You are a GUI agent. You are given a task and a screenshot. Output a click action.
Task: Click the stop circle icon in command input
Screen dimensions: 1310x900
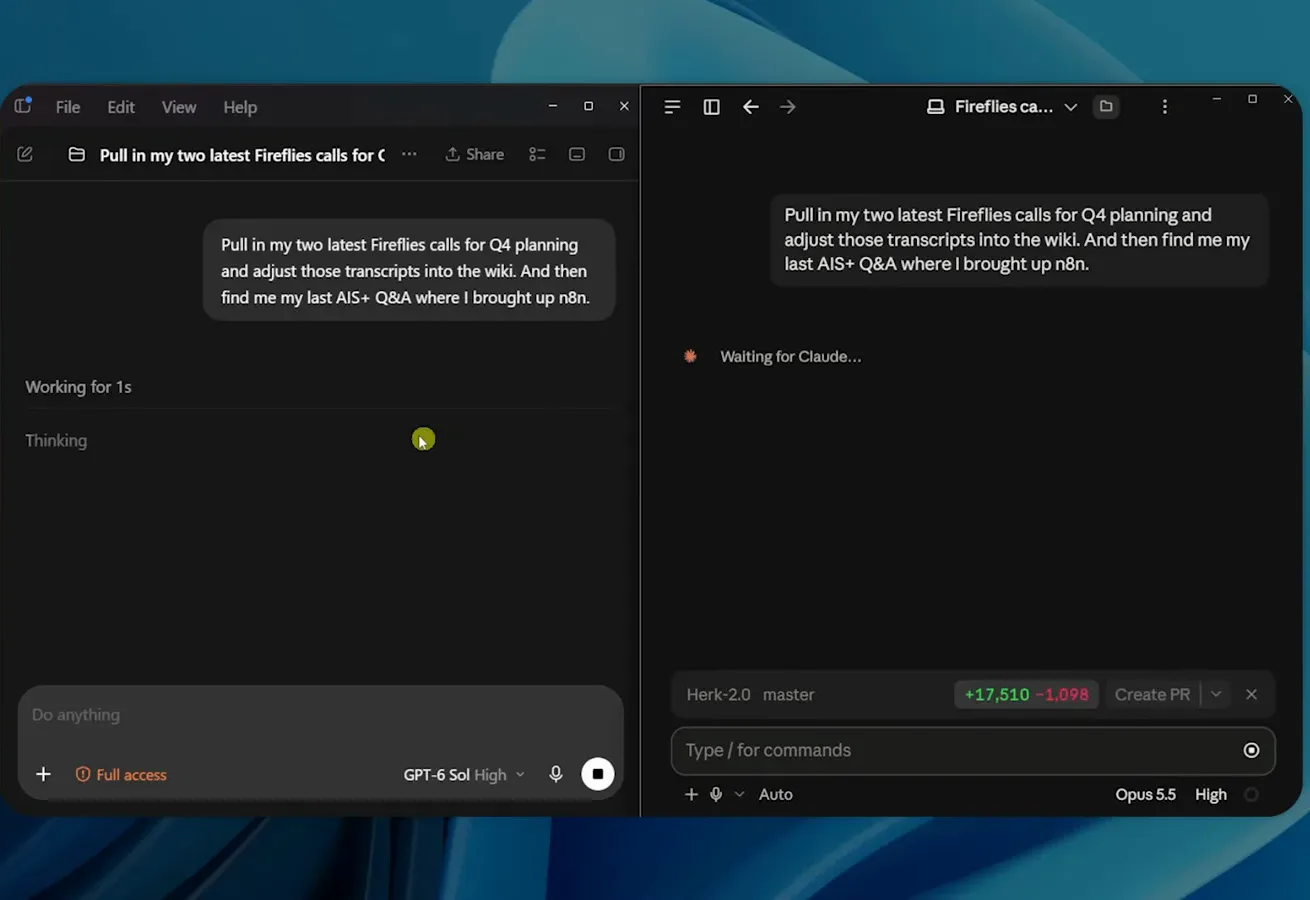pyautogui.click(x=1251, y=750)
